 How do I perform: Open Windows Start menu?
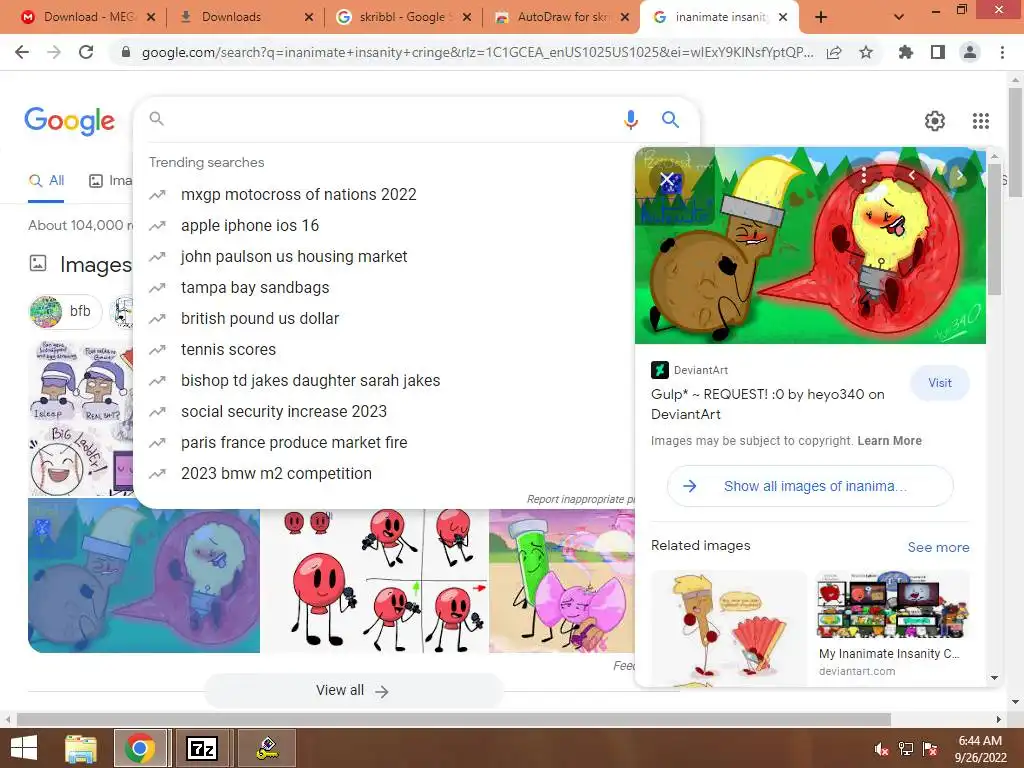click(x=24, y=748)
